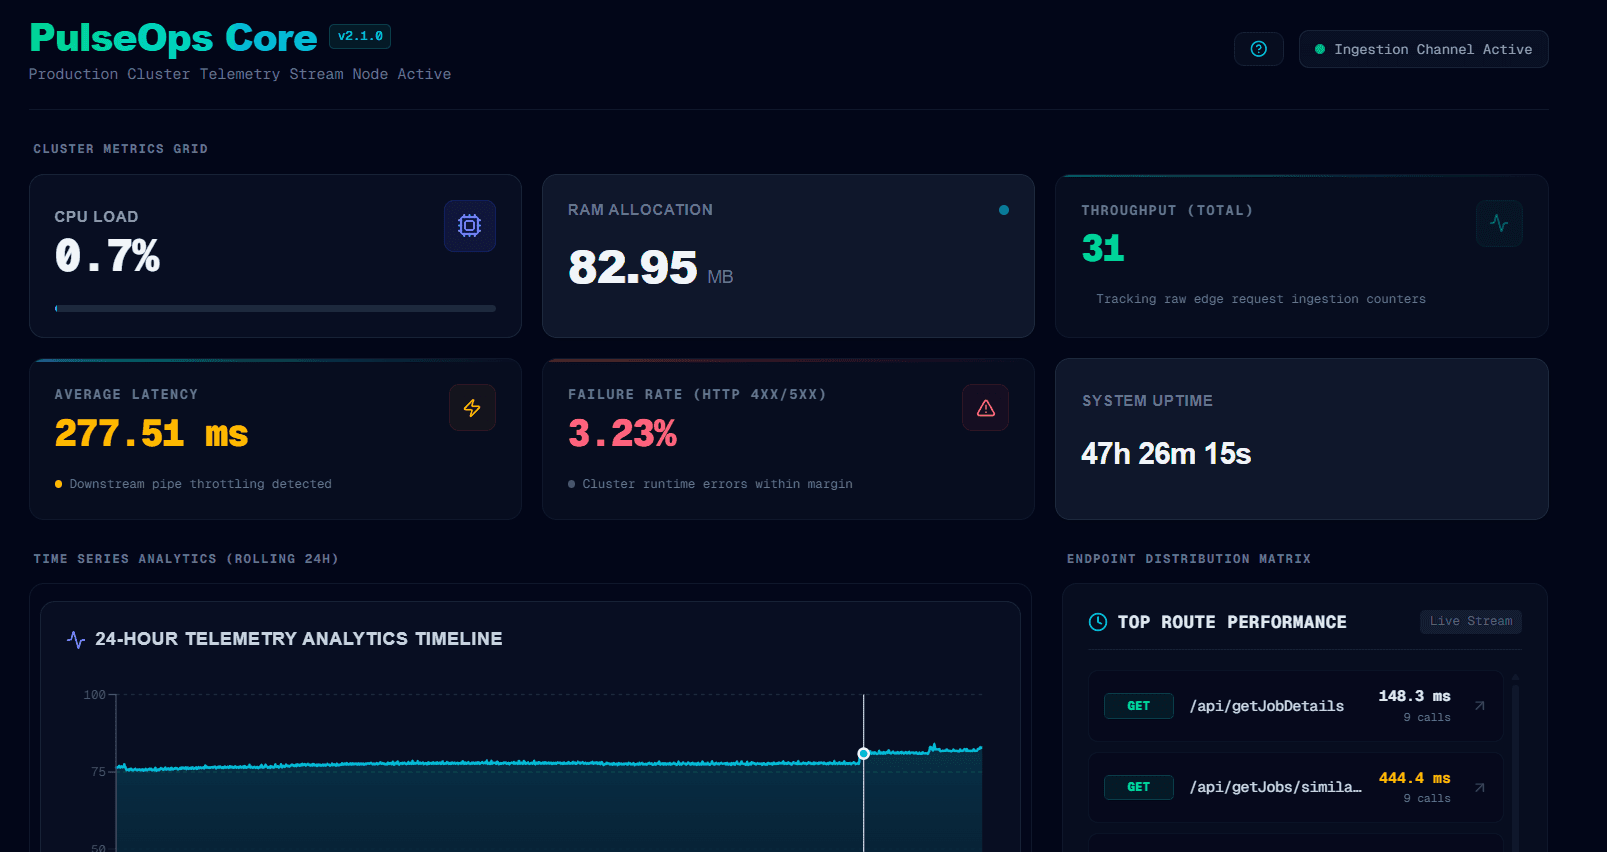Click the 24-Hour Telemetry Analytics Timeline title
Viewport: 1607px width, 852px height.
[299, 639]
